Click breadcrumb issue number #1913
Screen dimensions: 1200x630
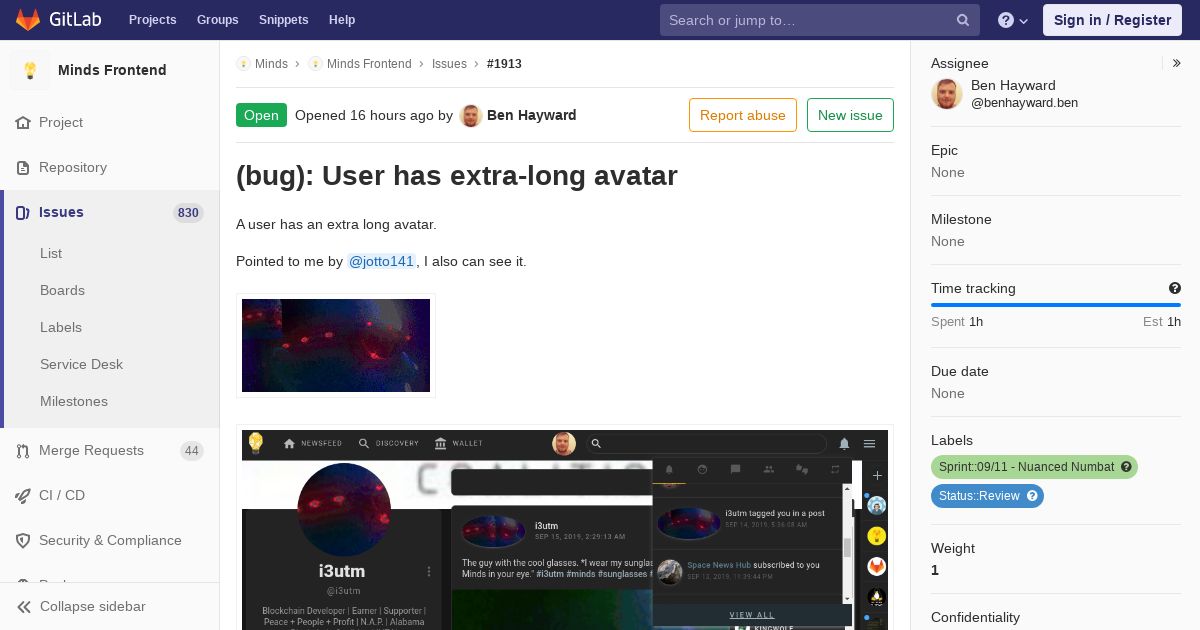pyautogui.click(x=504, y=64)
